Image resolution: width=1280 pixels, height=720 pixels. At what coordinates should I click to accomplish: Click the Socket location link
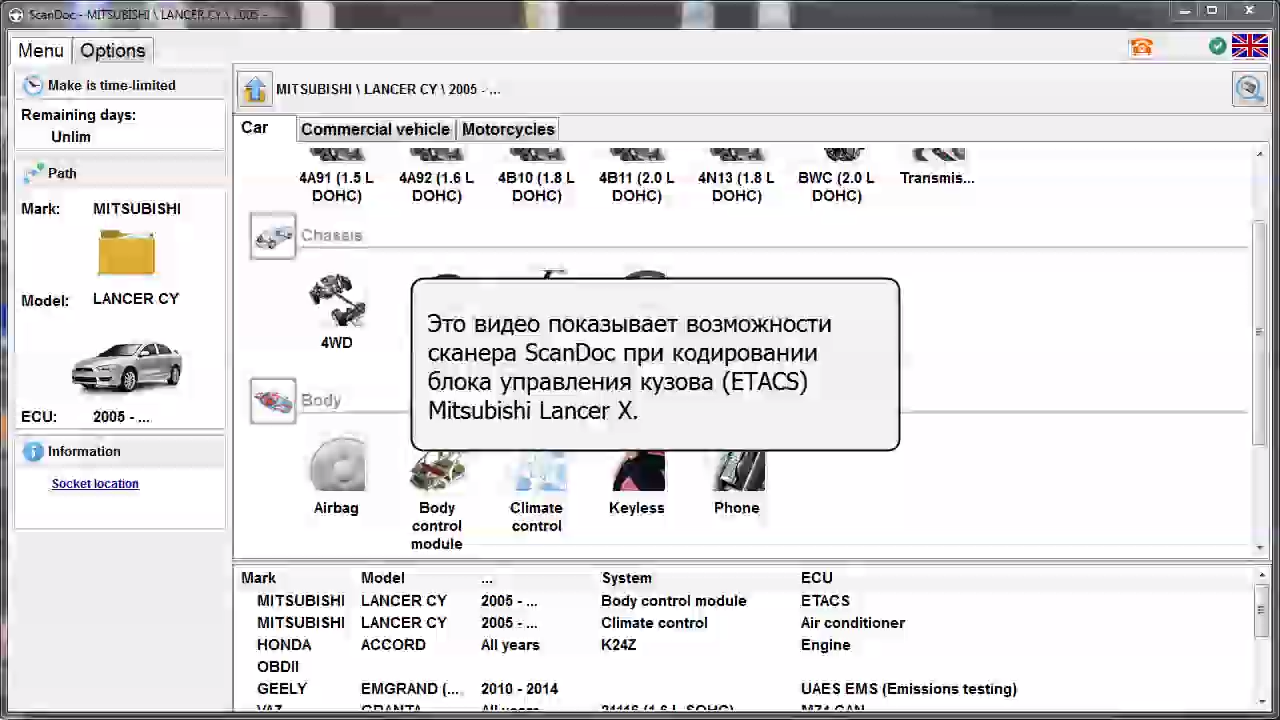95,484
